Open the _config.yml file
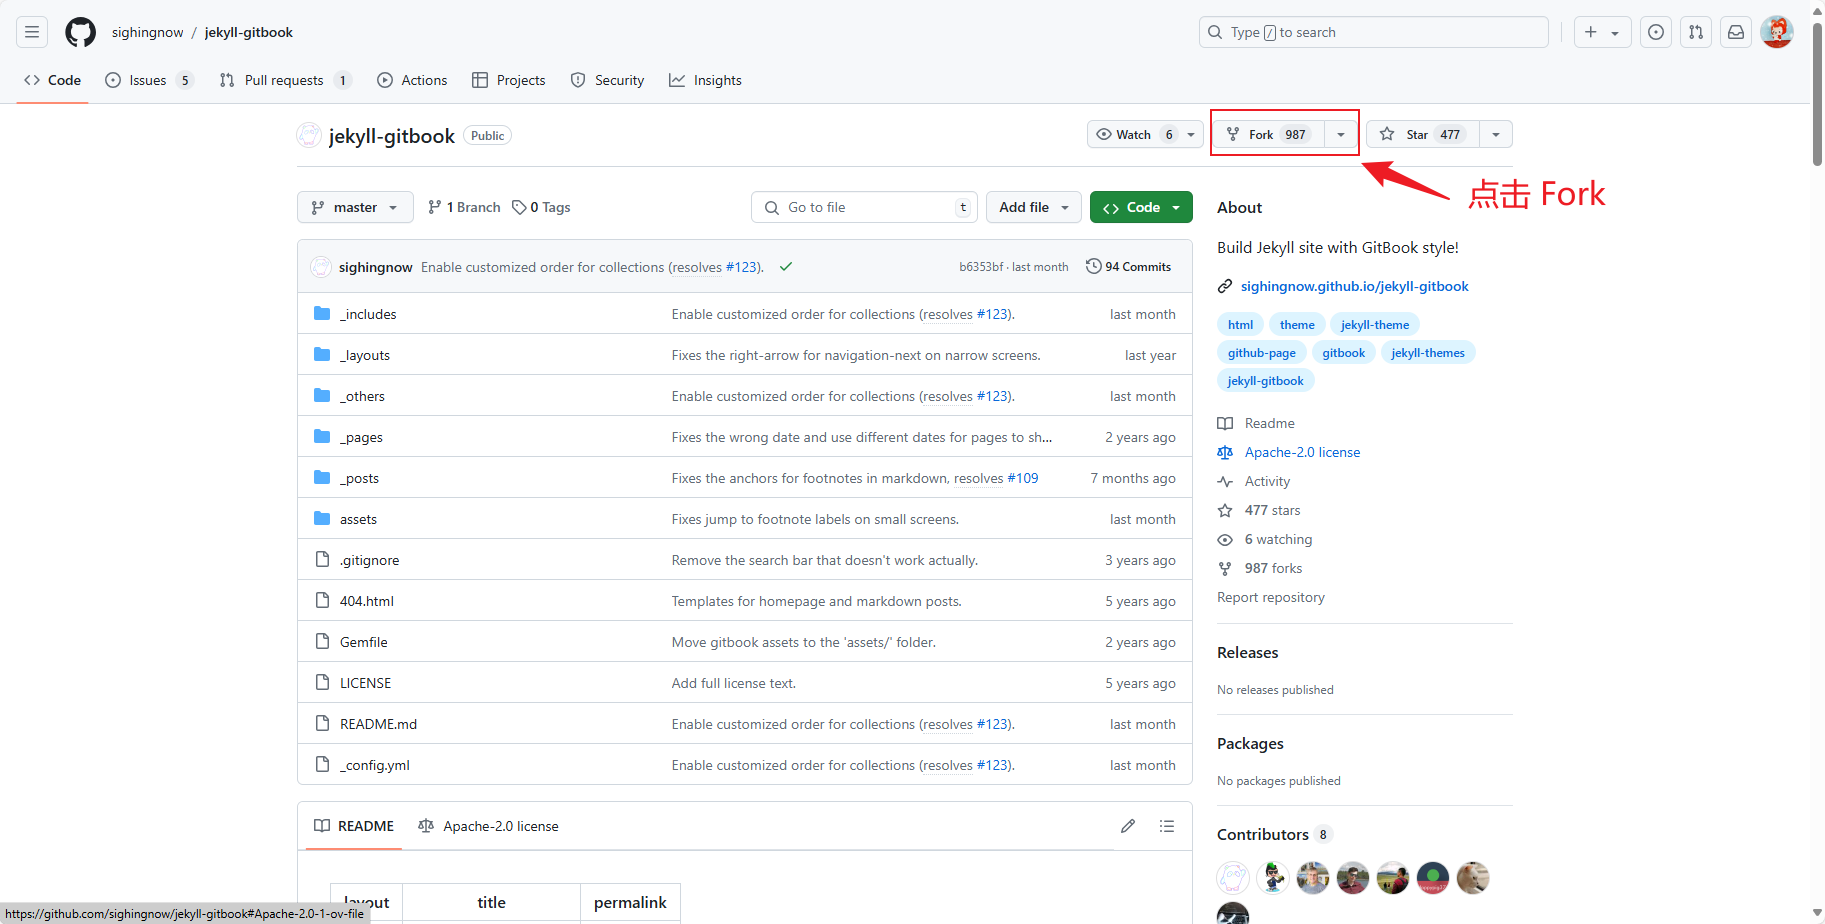The image size is (1825, 924). [375, 765]
